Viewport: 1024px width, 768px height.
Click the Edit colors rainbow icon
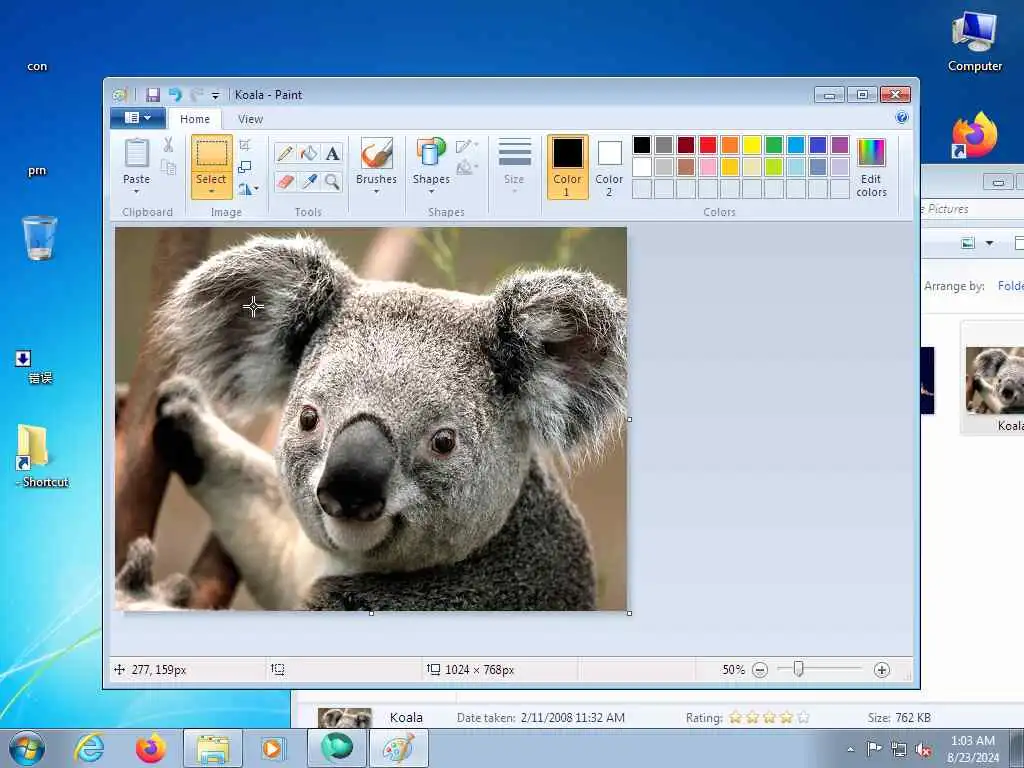871,153
